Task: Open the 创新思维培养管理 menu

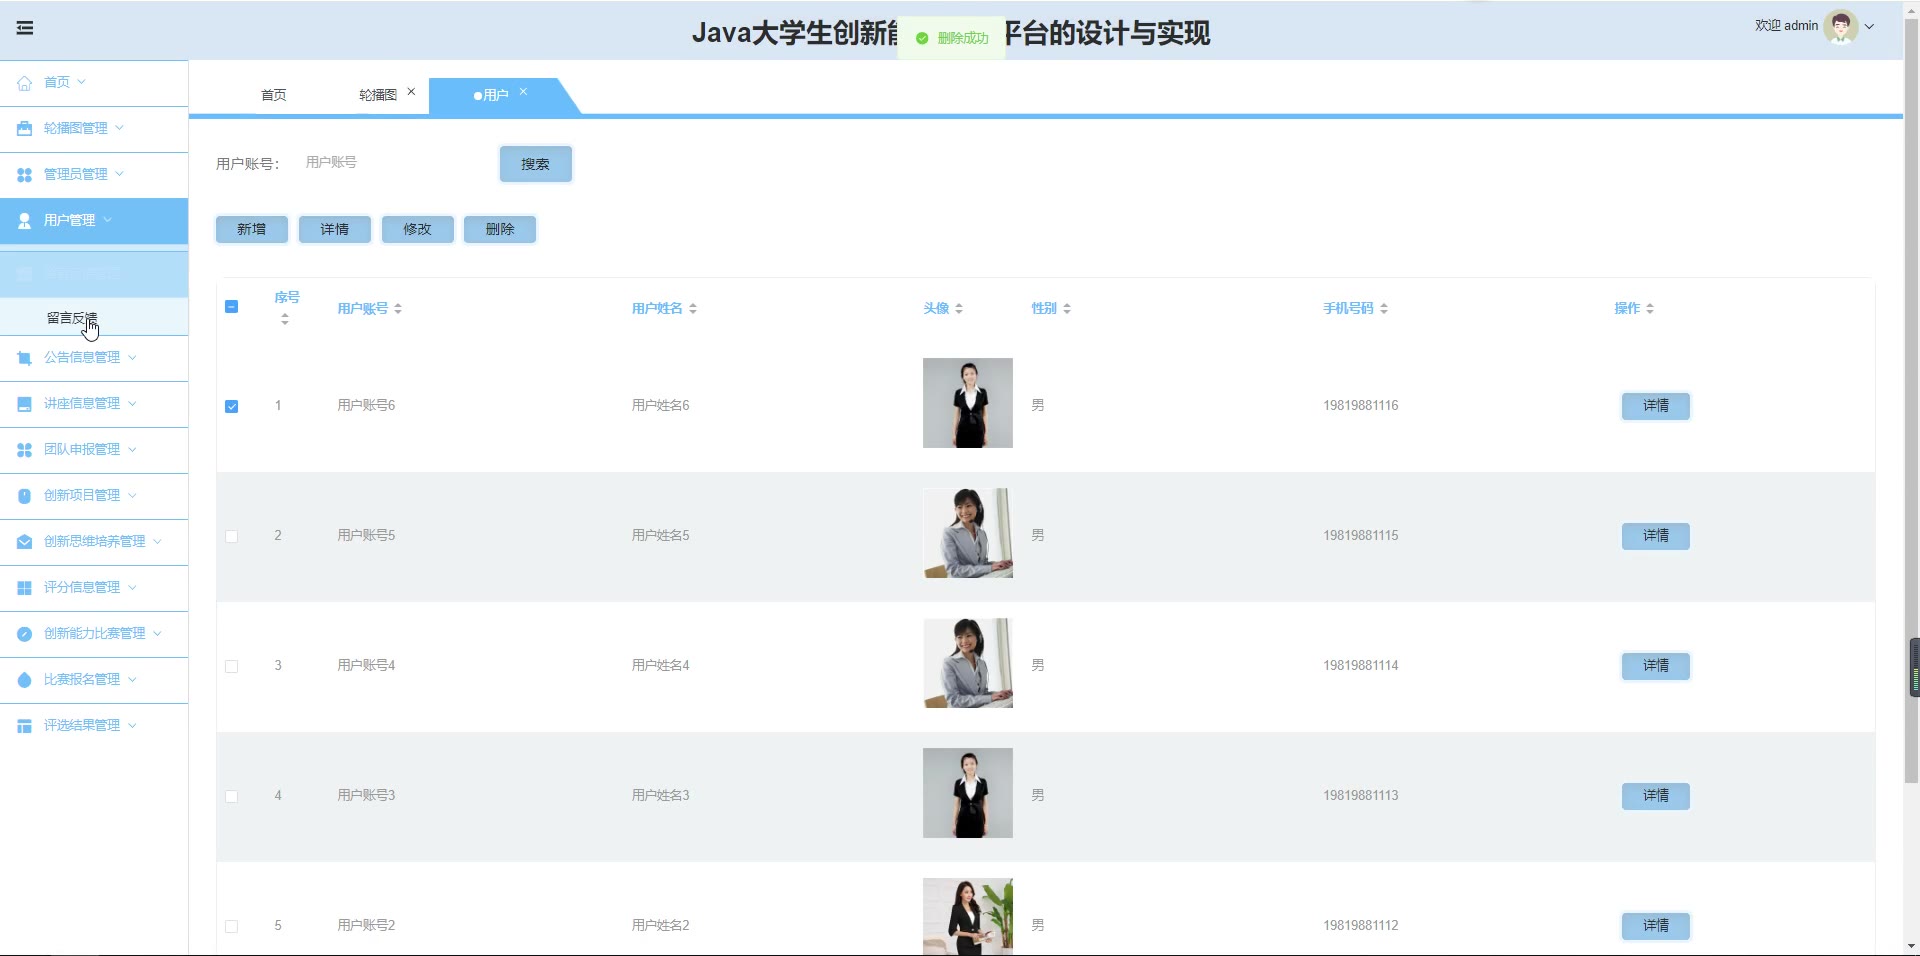Action: (94, 542)
